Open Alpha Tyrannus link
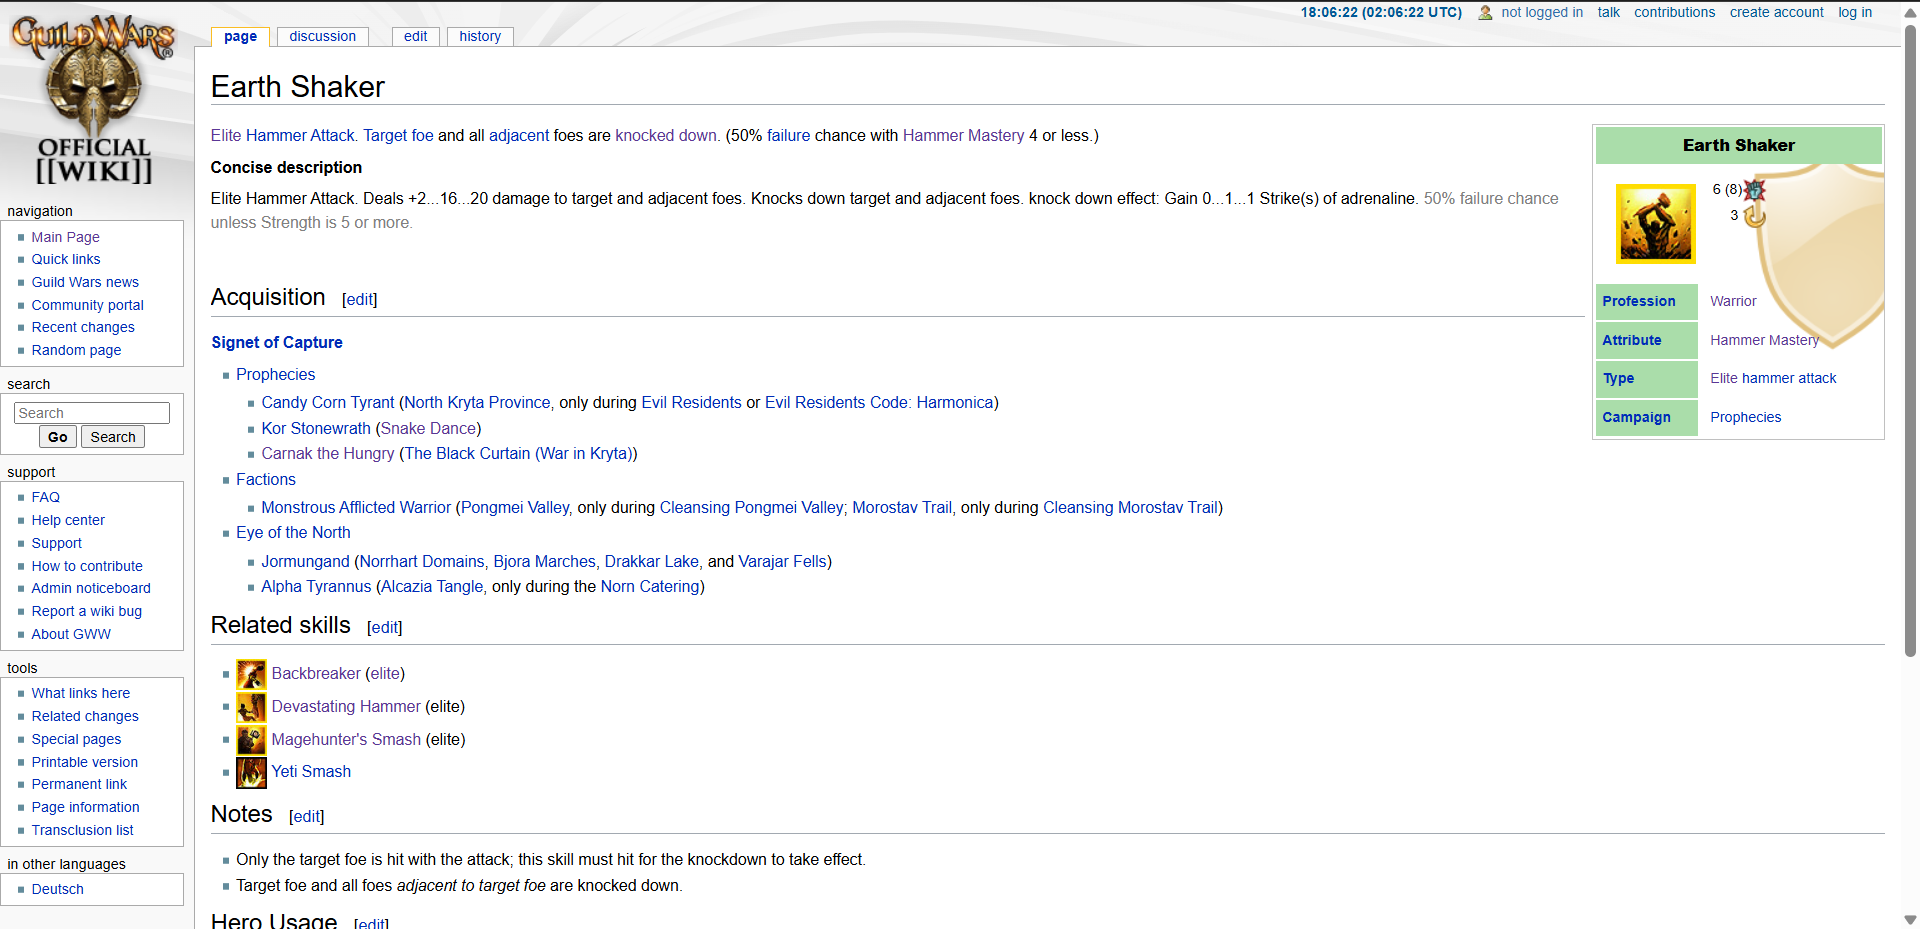Image resolution: width=1920 pixels, height=929 pixels. (316, 586)
